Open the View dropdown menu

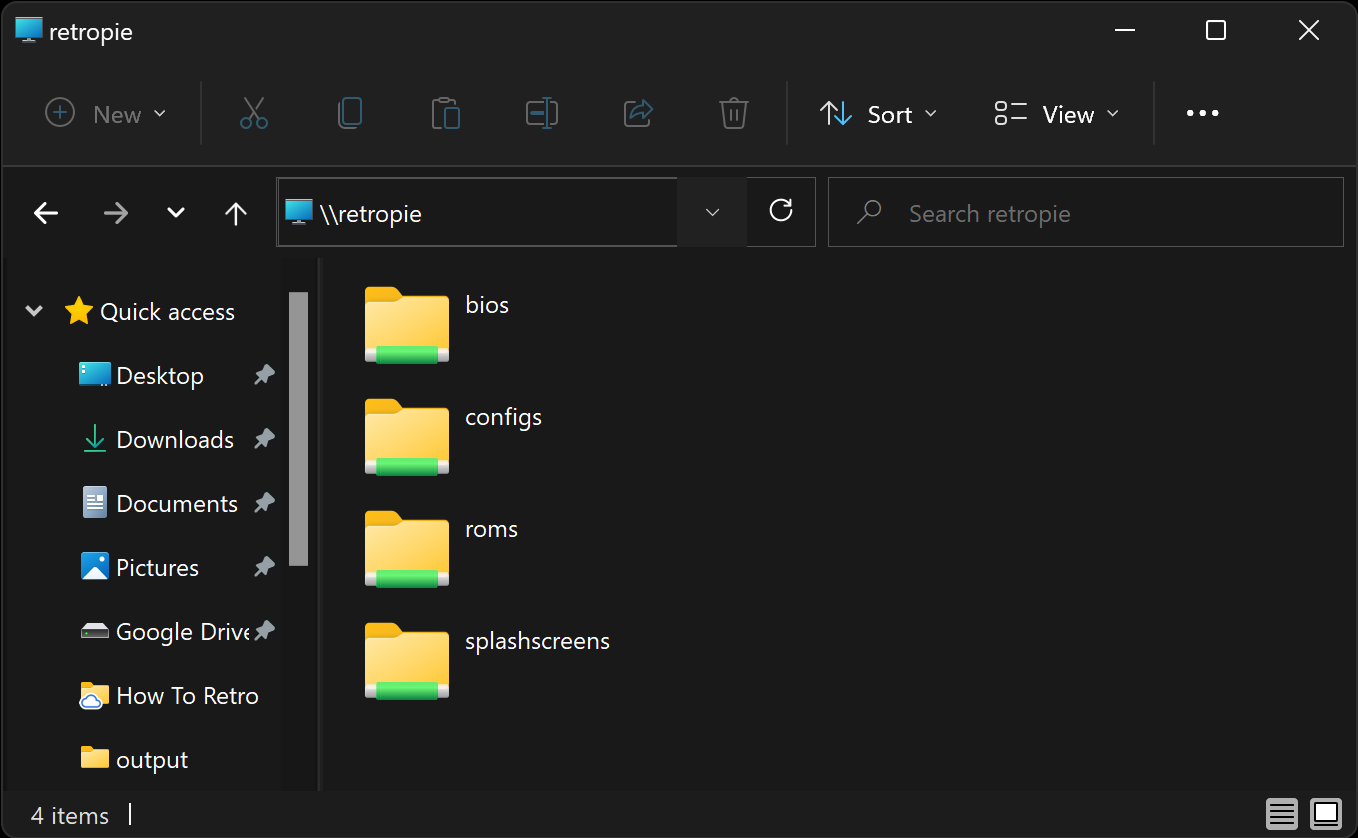point(1057,114)
